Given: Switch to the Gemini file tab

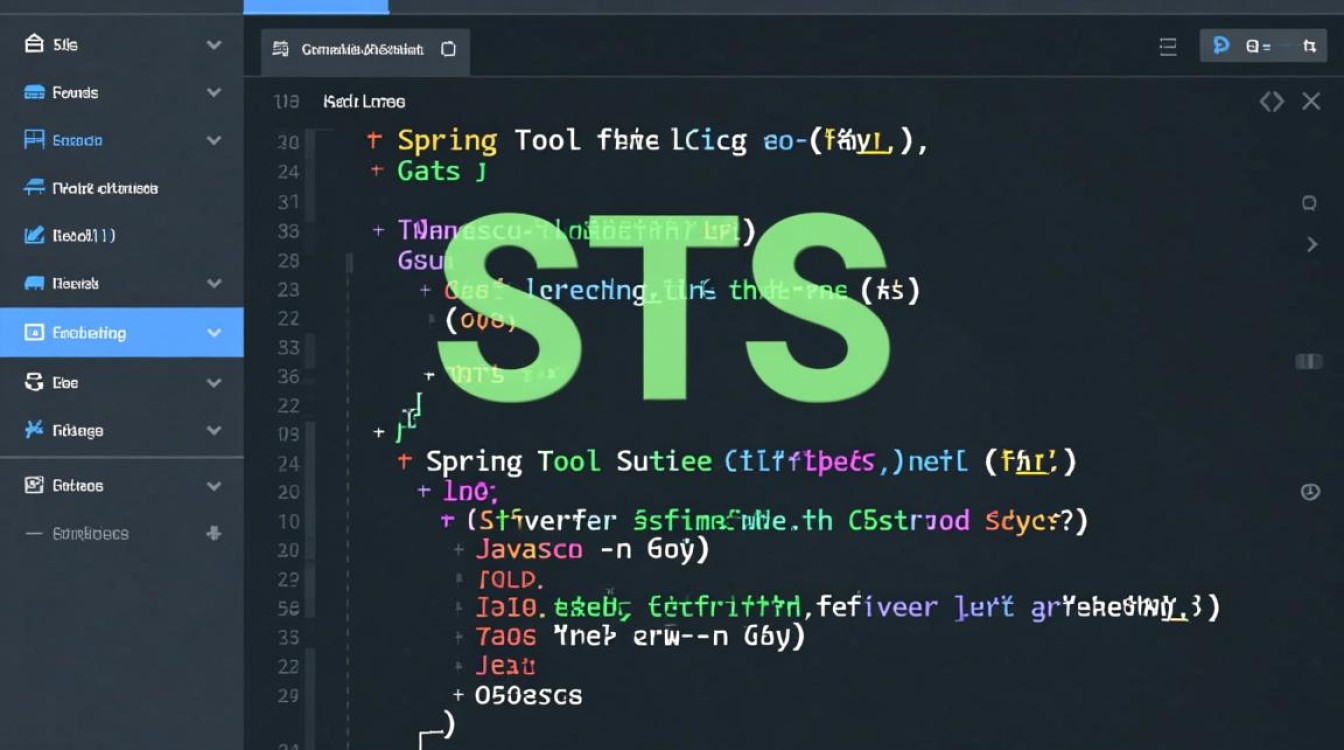Looking at the screenshot, I should 363,48.
